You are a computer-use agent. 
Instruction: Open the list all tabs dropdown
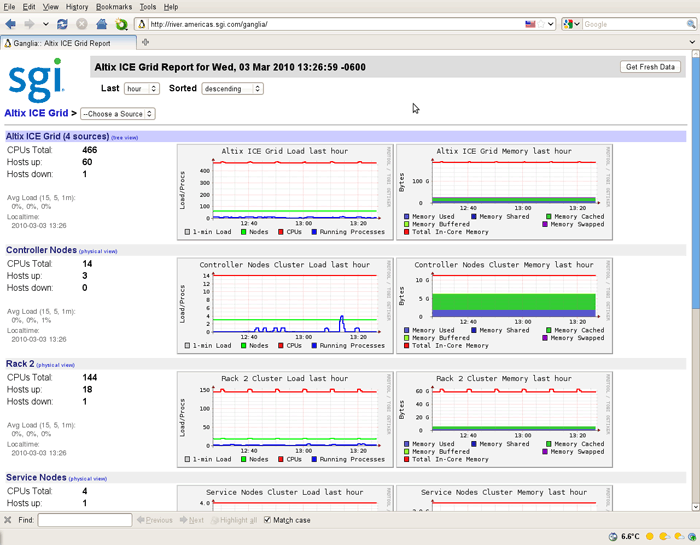point(692,42)
